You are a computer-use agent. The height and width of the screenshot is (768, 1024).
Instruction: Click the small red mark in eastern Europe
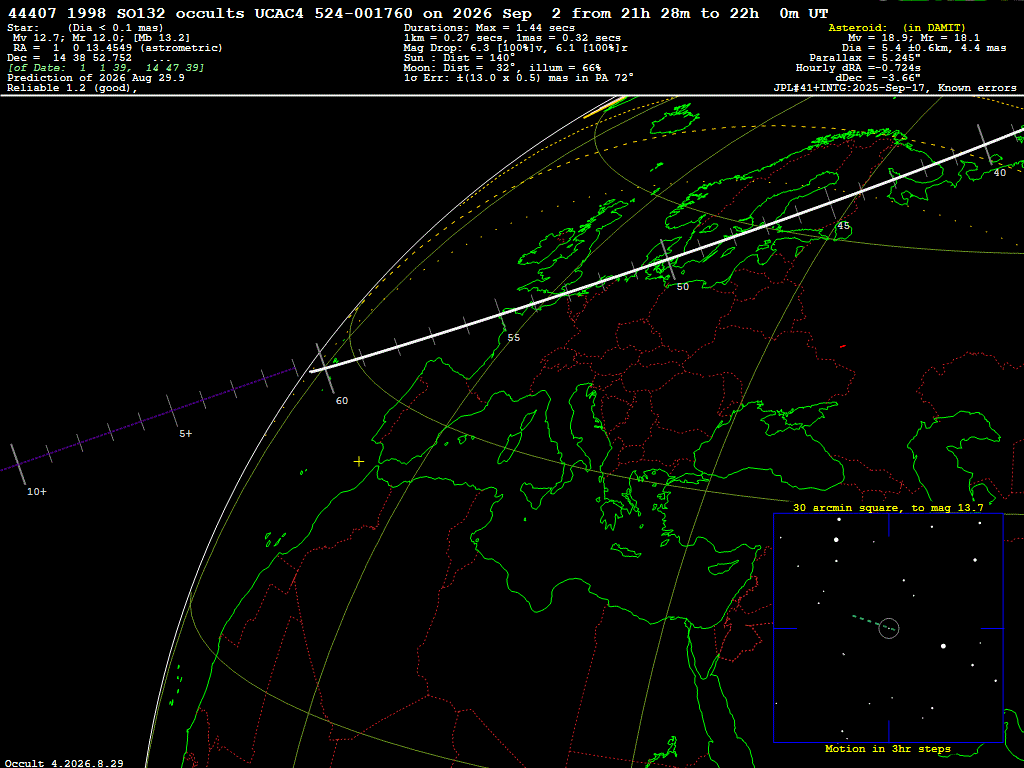843,346
